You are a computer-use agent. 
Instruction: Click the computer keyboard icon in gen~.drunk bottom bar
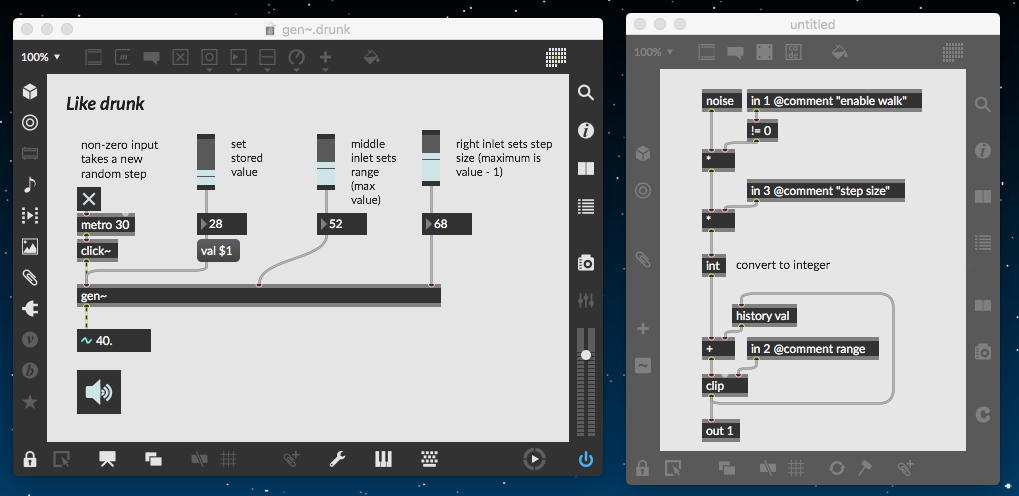(x=430, y=460)
